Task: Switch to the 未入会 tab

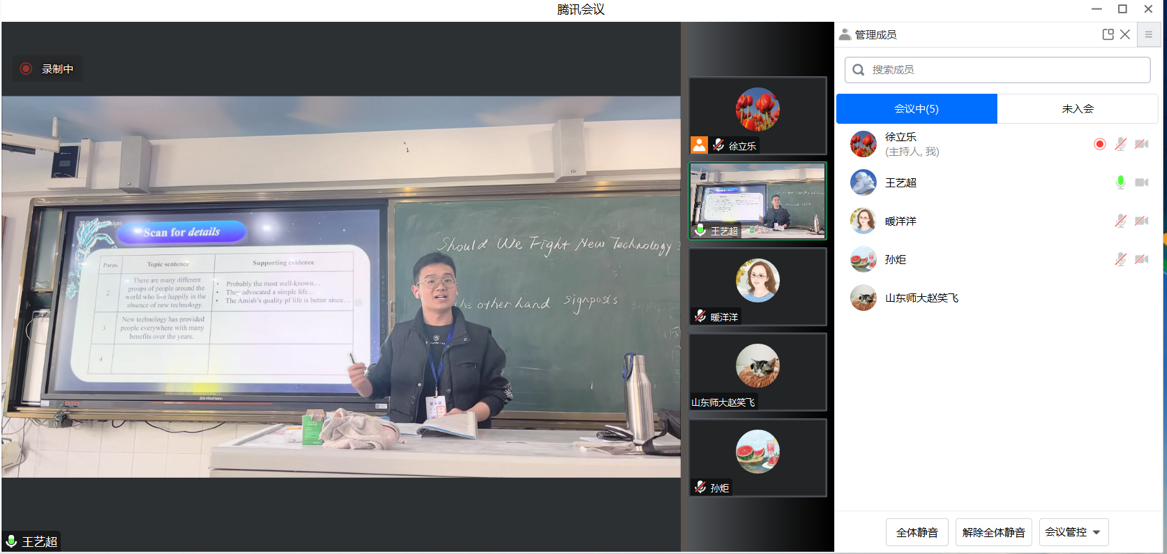Action: click(x=1077, y=109)
